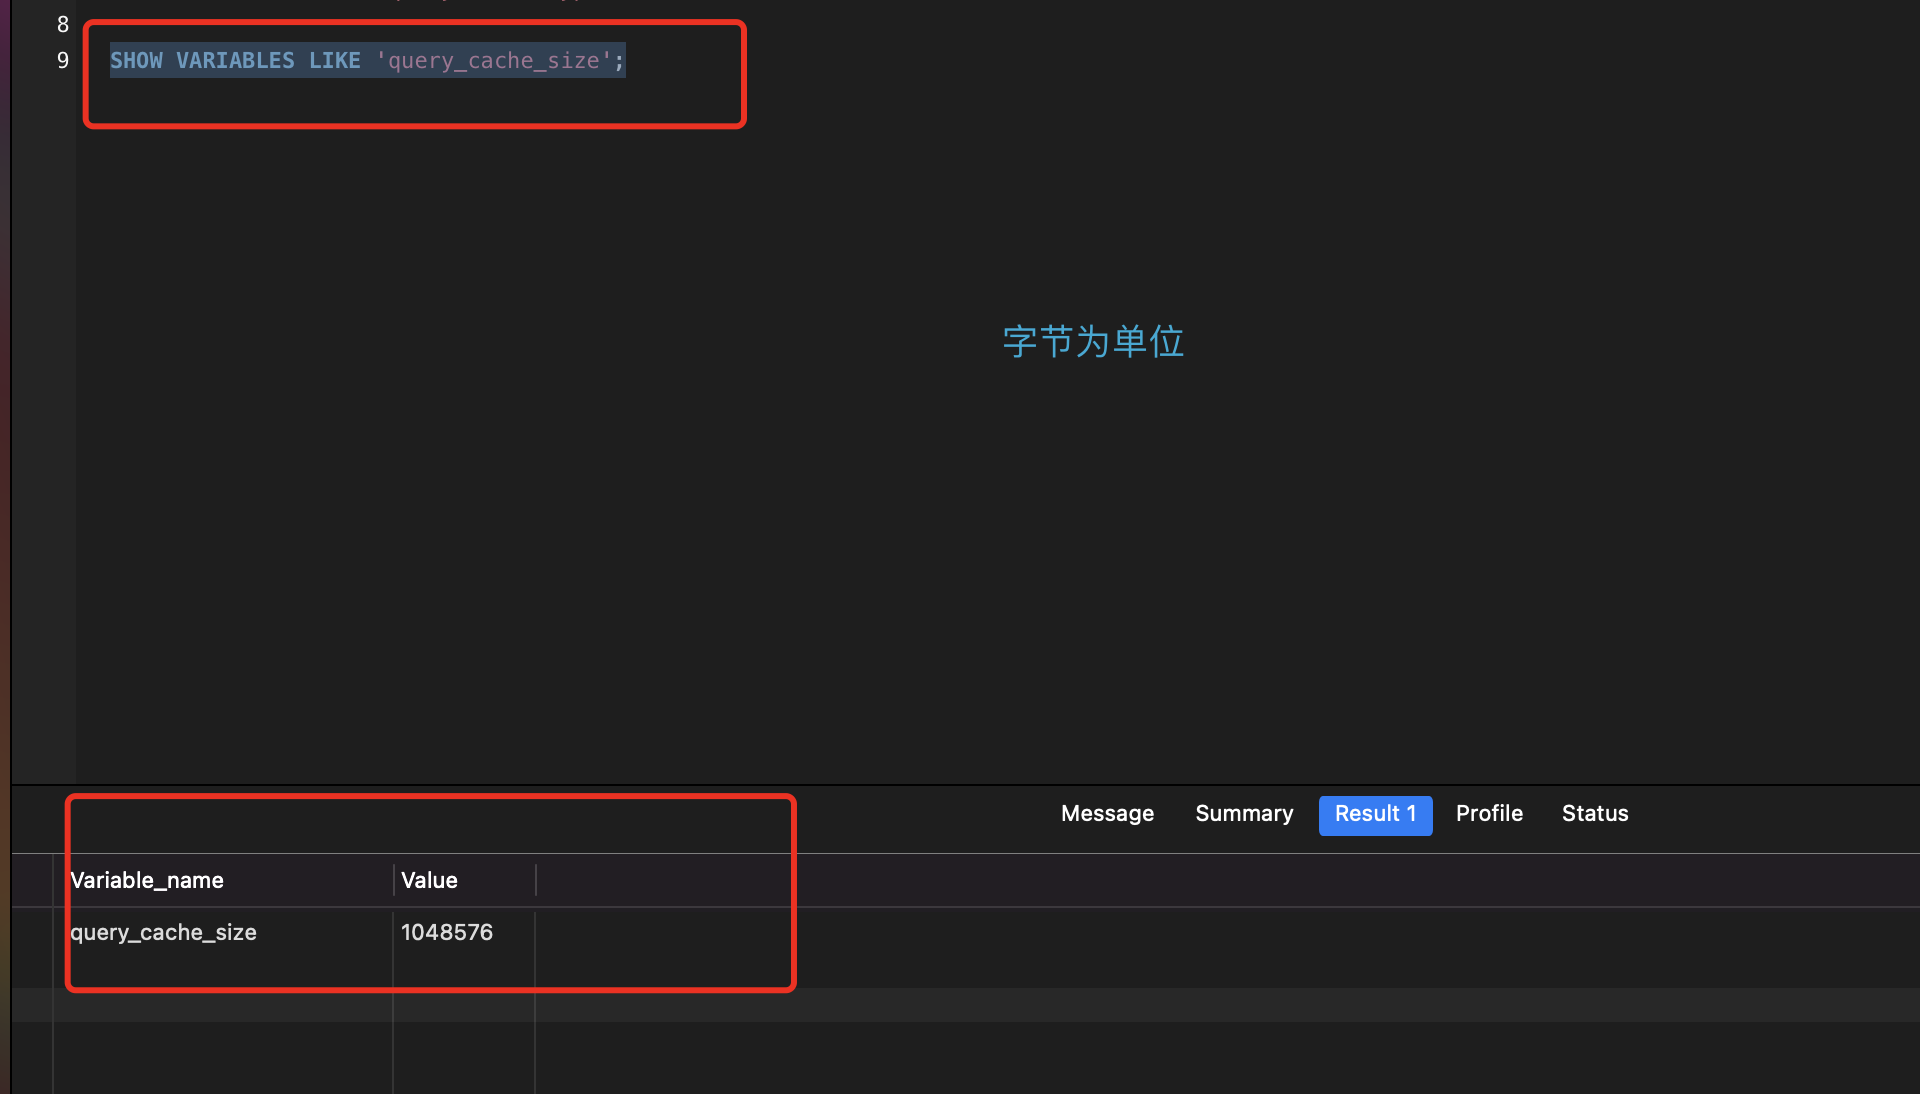Click line number 9 in gutter
Viewport: 1920px width, 1094px height.
pos(62,61)
